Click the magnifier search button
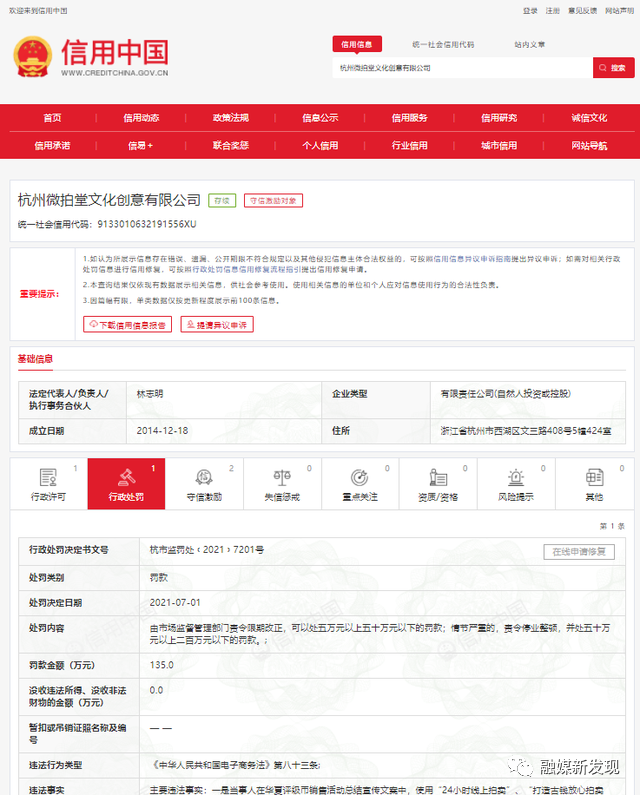This screenshot has width=640, height=795. click(613, 67)
